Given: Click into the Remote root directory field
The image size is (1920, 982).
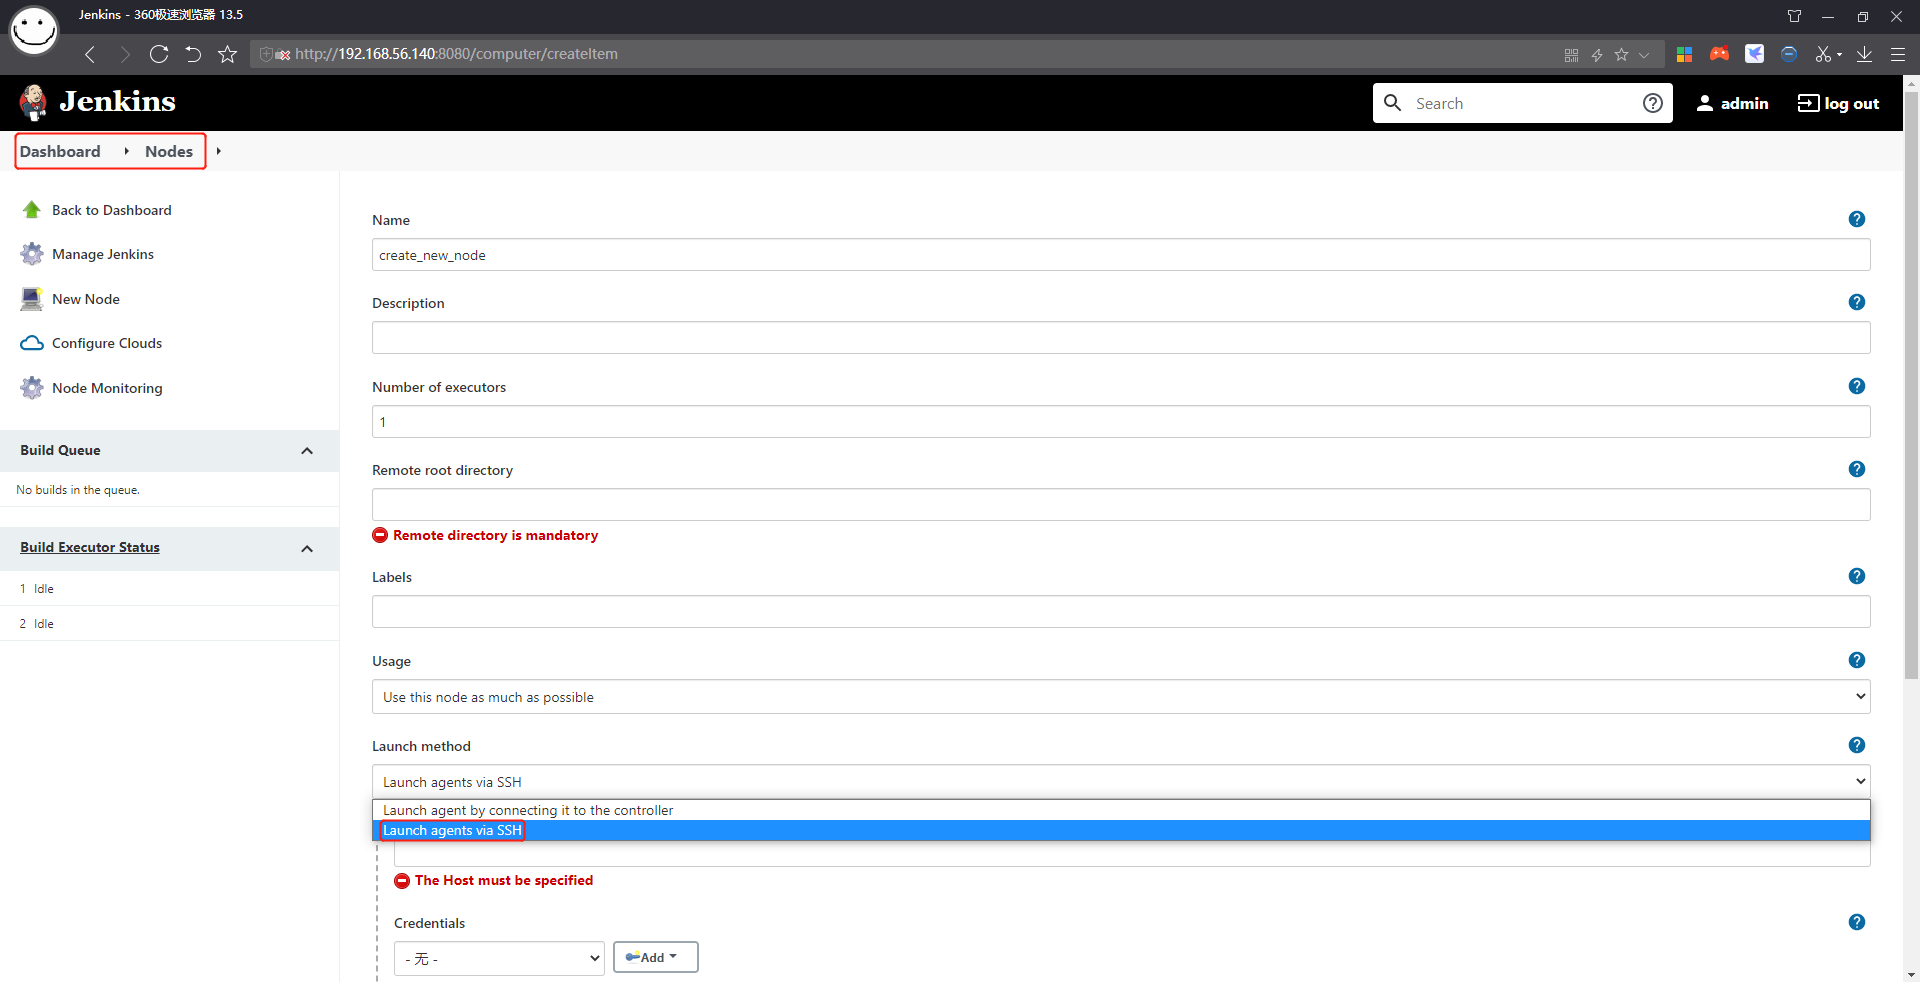Looking at the screenshot, I should point(1121,505).
